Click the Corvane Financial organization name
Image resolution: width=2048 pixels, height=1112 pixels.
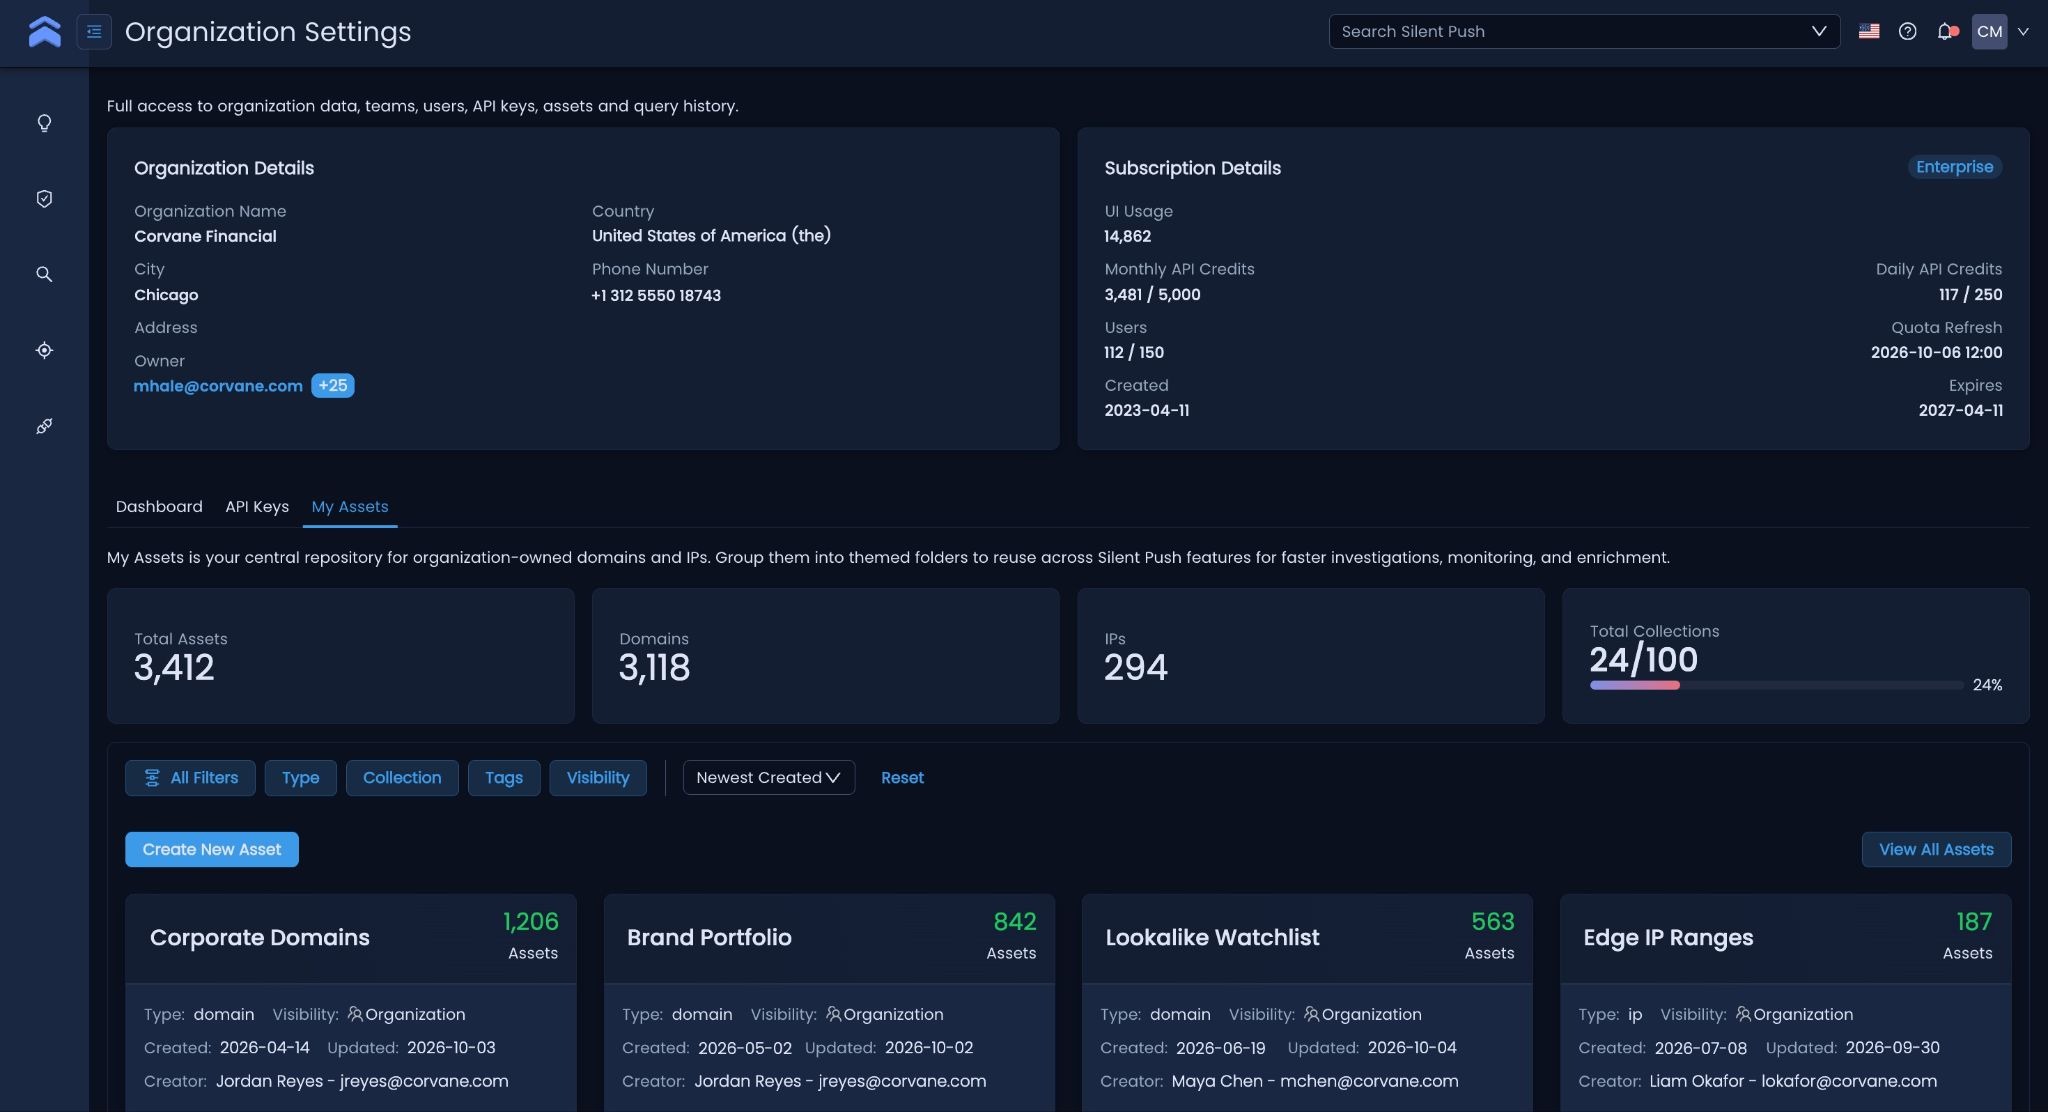(205, 236)
